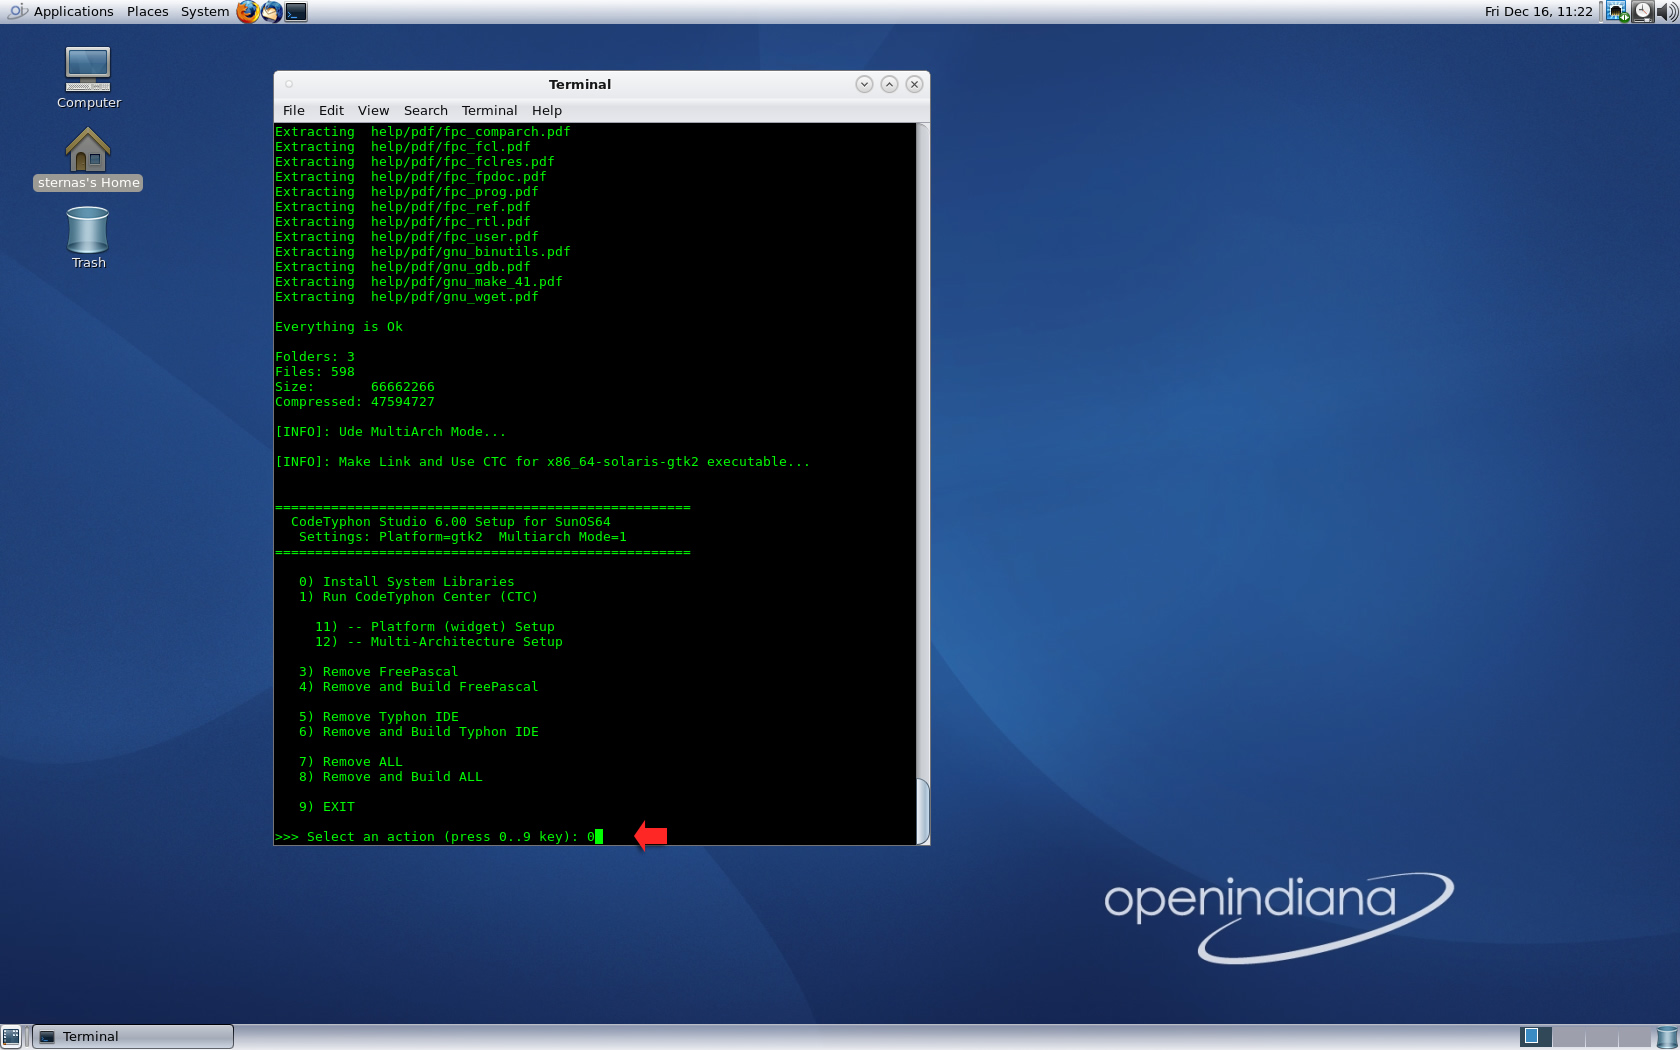
Task: Click '[INFO]: Ude MultiArch Mode...' line
Action: coord(390,432)
